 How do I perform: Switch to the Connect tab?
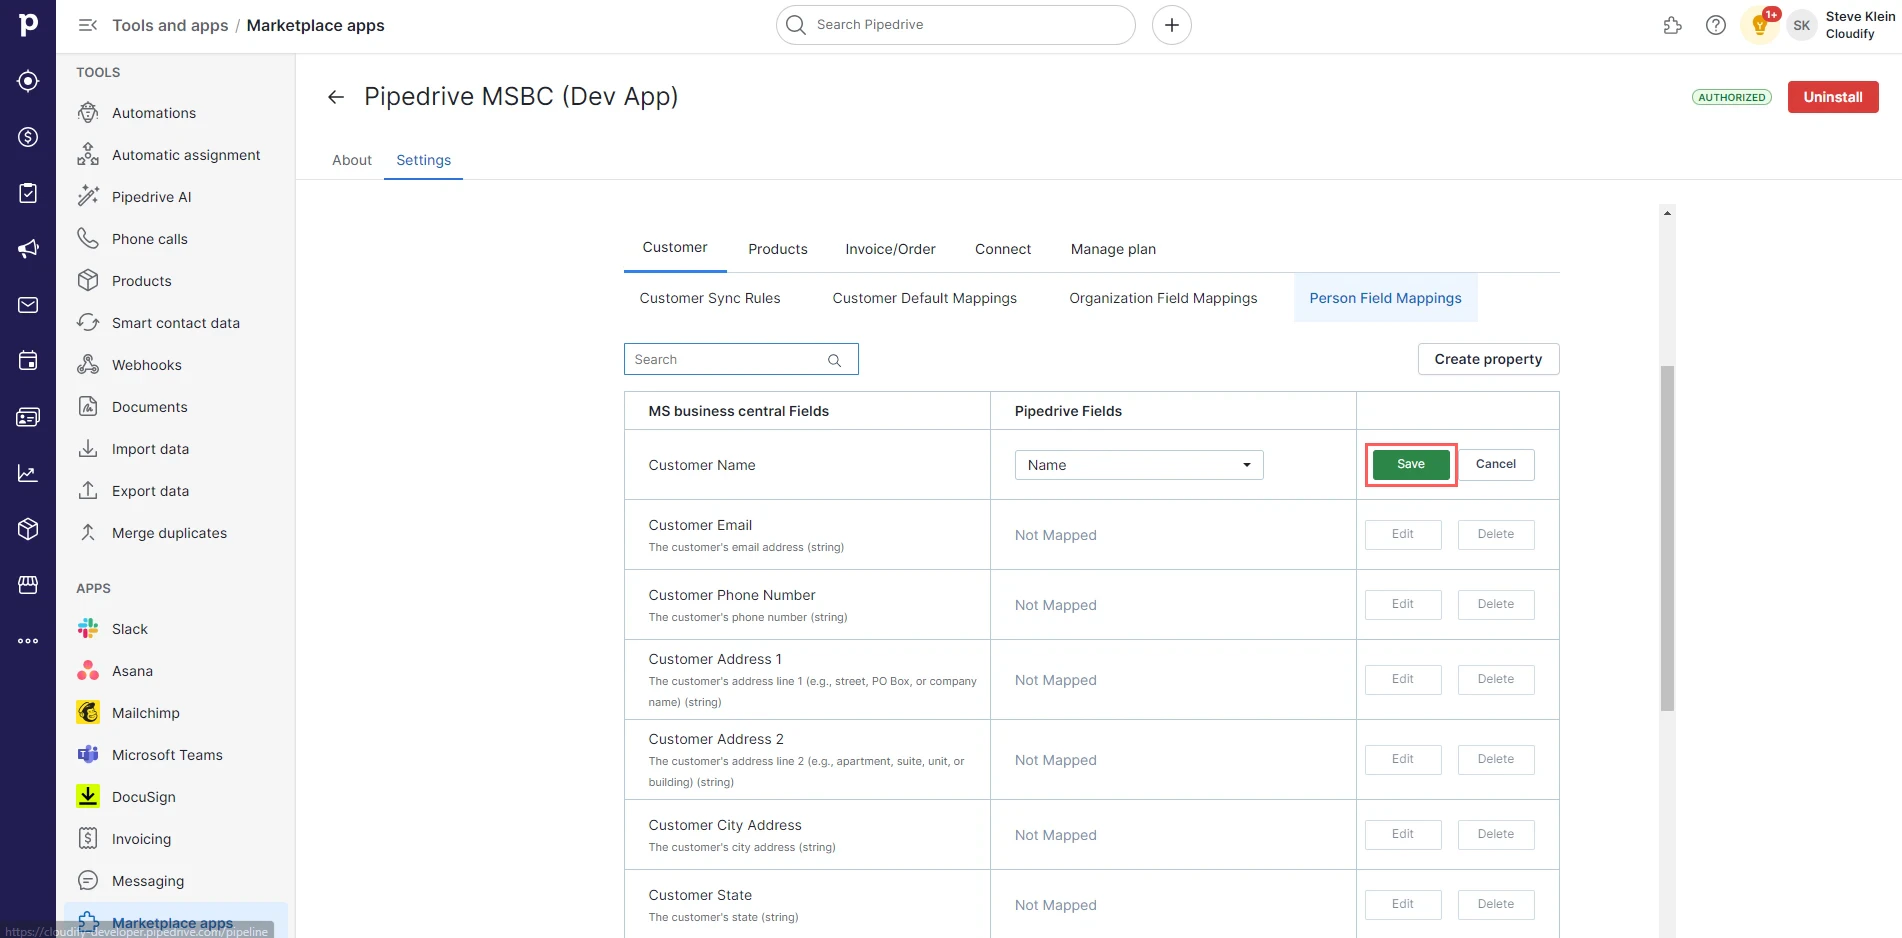(x=1003, y=249)
